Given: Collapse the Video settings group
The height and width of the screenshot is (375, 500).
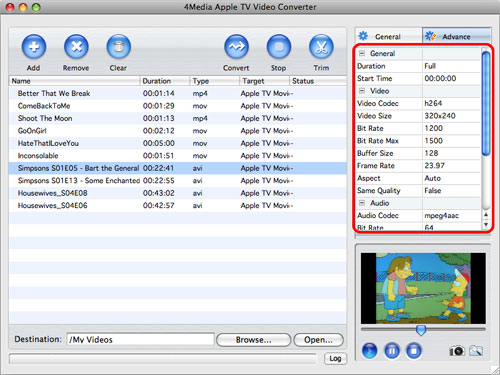Looking at the screenshot, I should [x=362, y=91].
